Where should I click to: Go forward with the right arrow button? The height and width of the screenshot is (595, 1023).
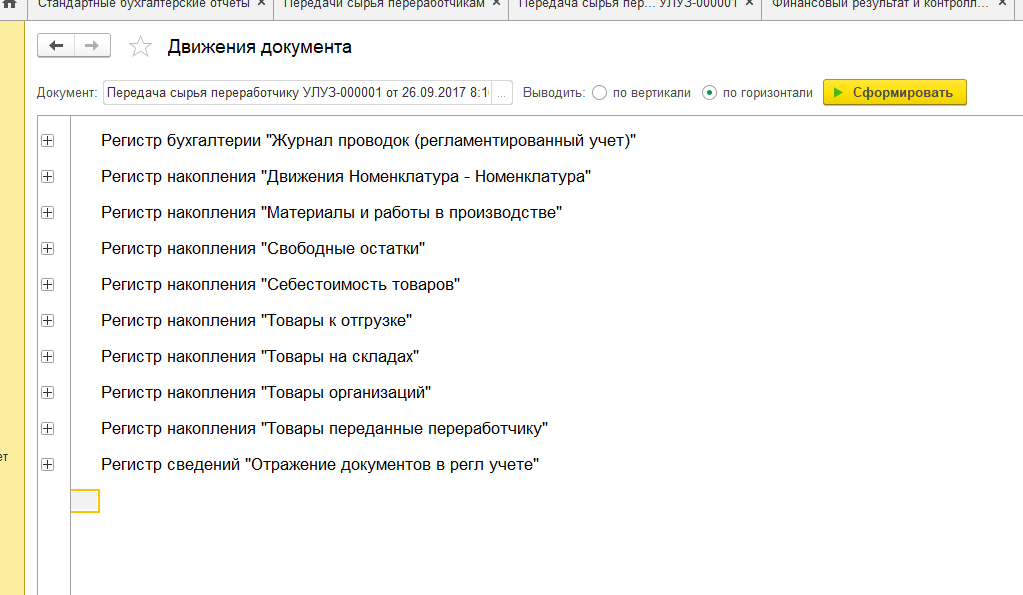91,46
